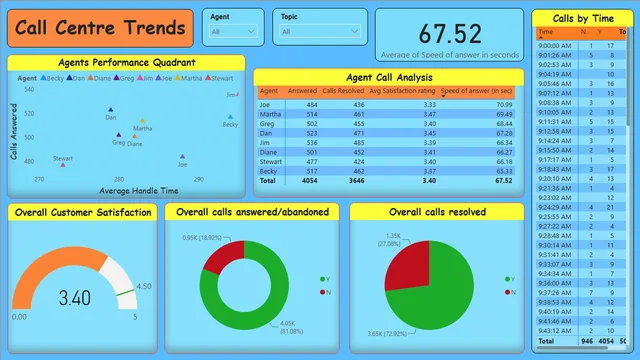640x360 pixels.
Task: Select the 9:37:26 AM time row
Action: [x=581, y=292]
